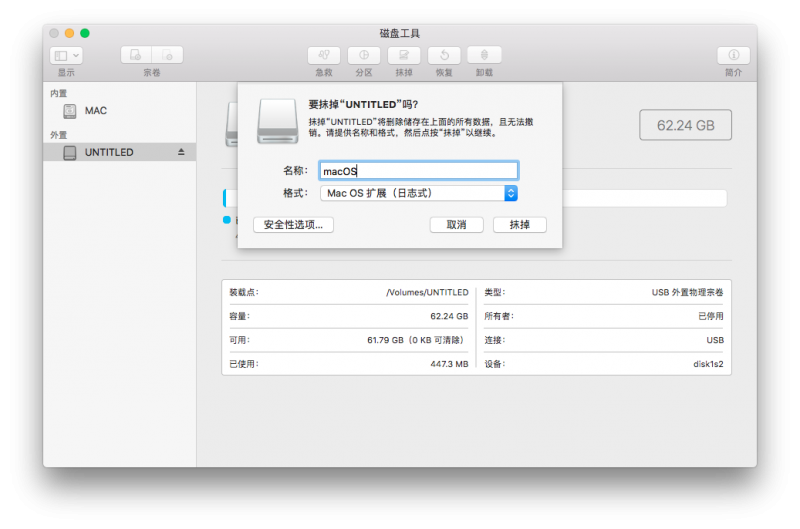Click the Restore (恢复) toolbar icon

pos(444,55)
